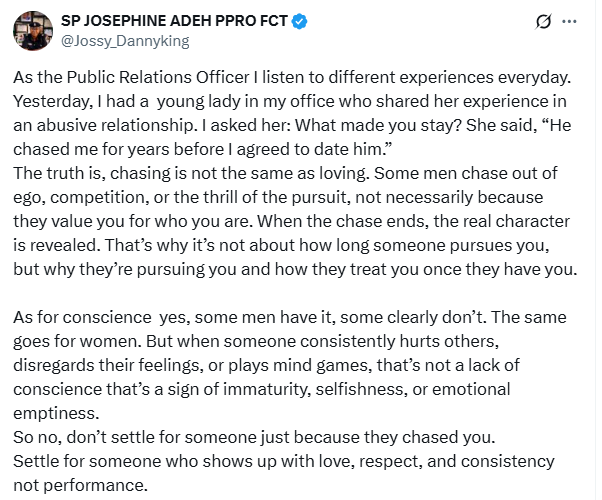Click the line starting "they value you for who"
Image resolution: width=602 pixels, height=500 pixels.
291,221
